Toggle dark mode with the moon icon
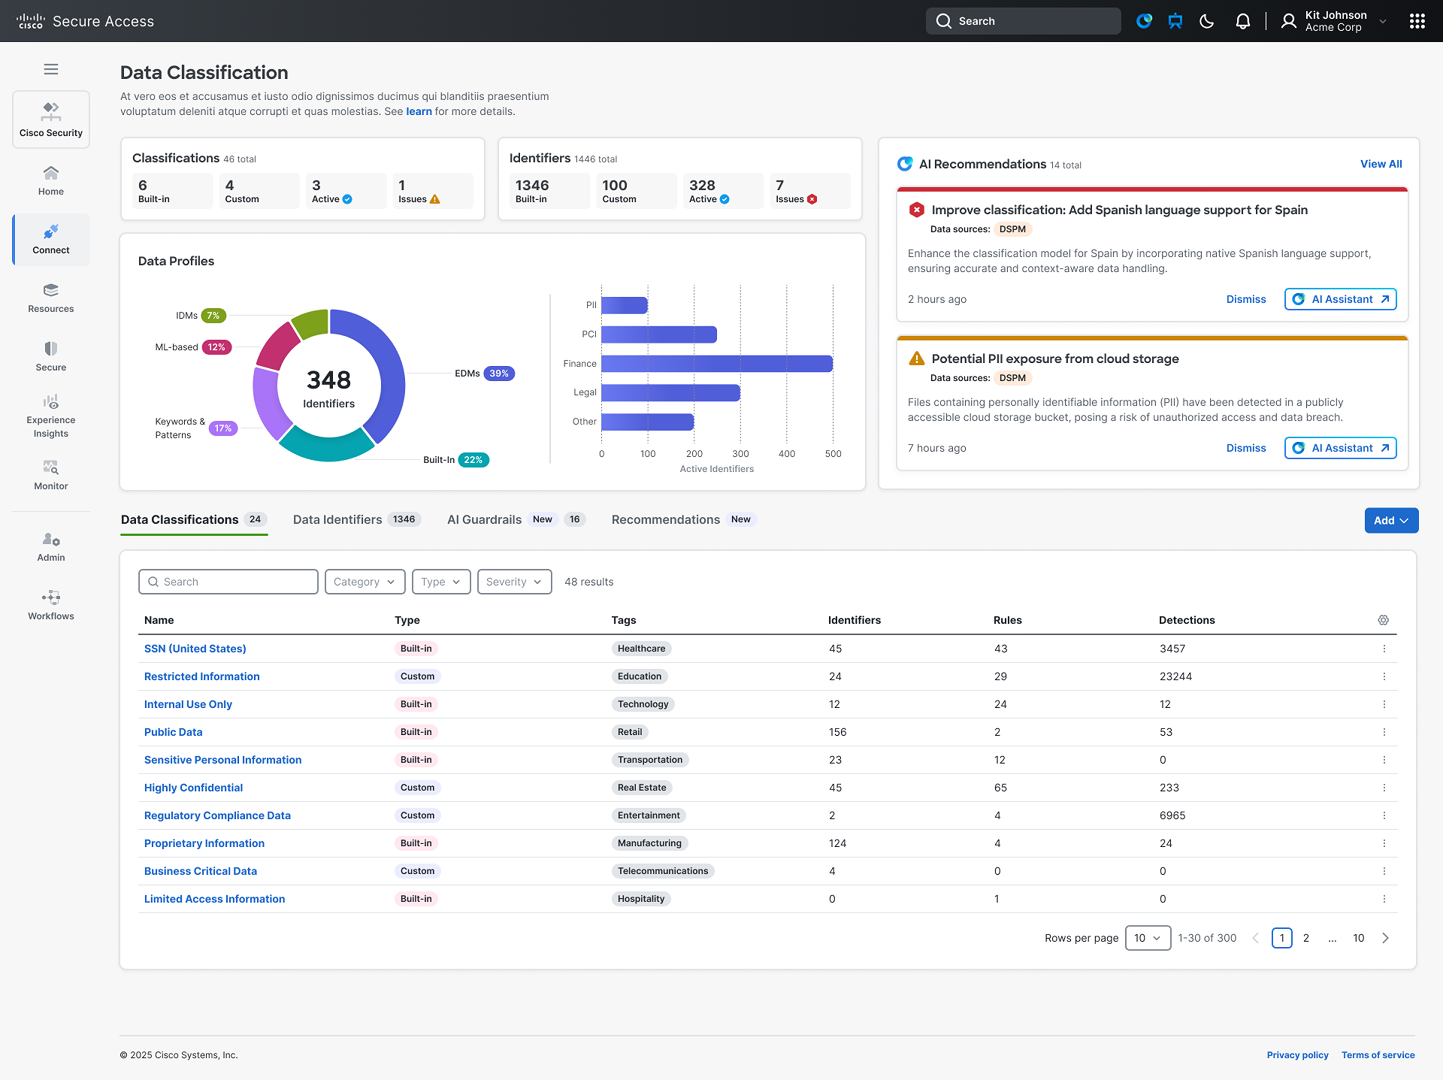Viewport: 1443px width, 1080px height. pos(1207,21)
